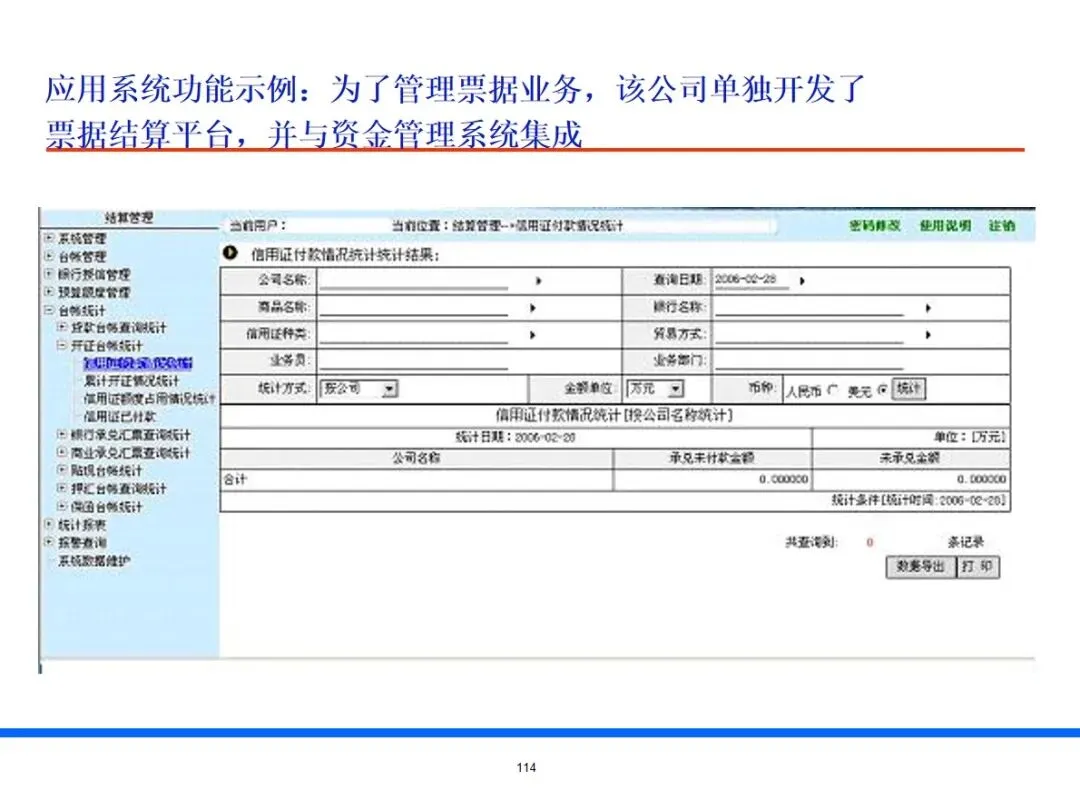1080x810 pixels.
Task: Expand the 银行授信管理 tree node
Action: click(49, 274)
